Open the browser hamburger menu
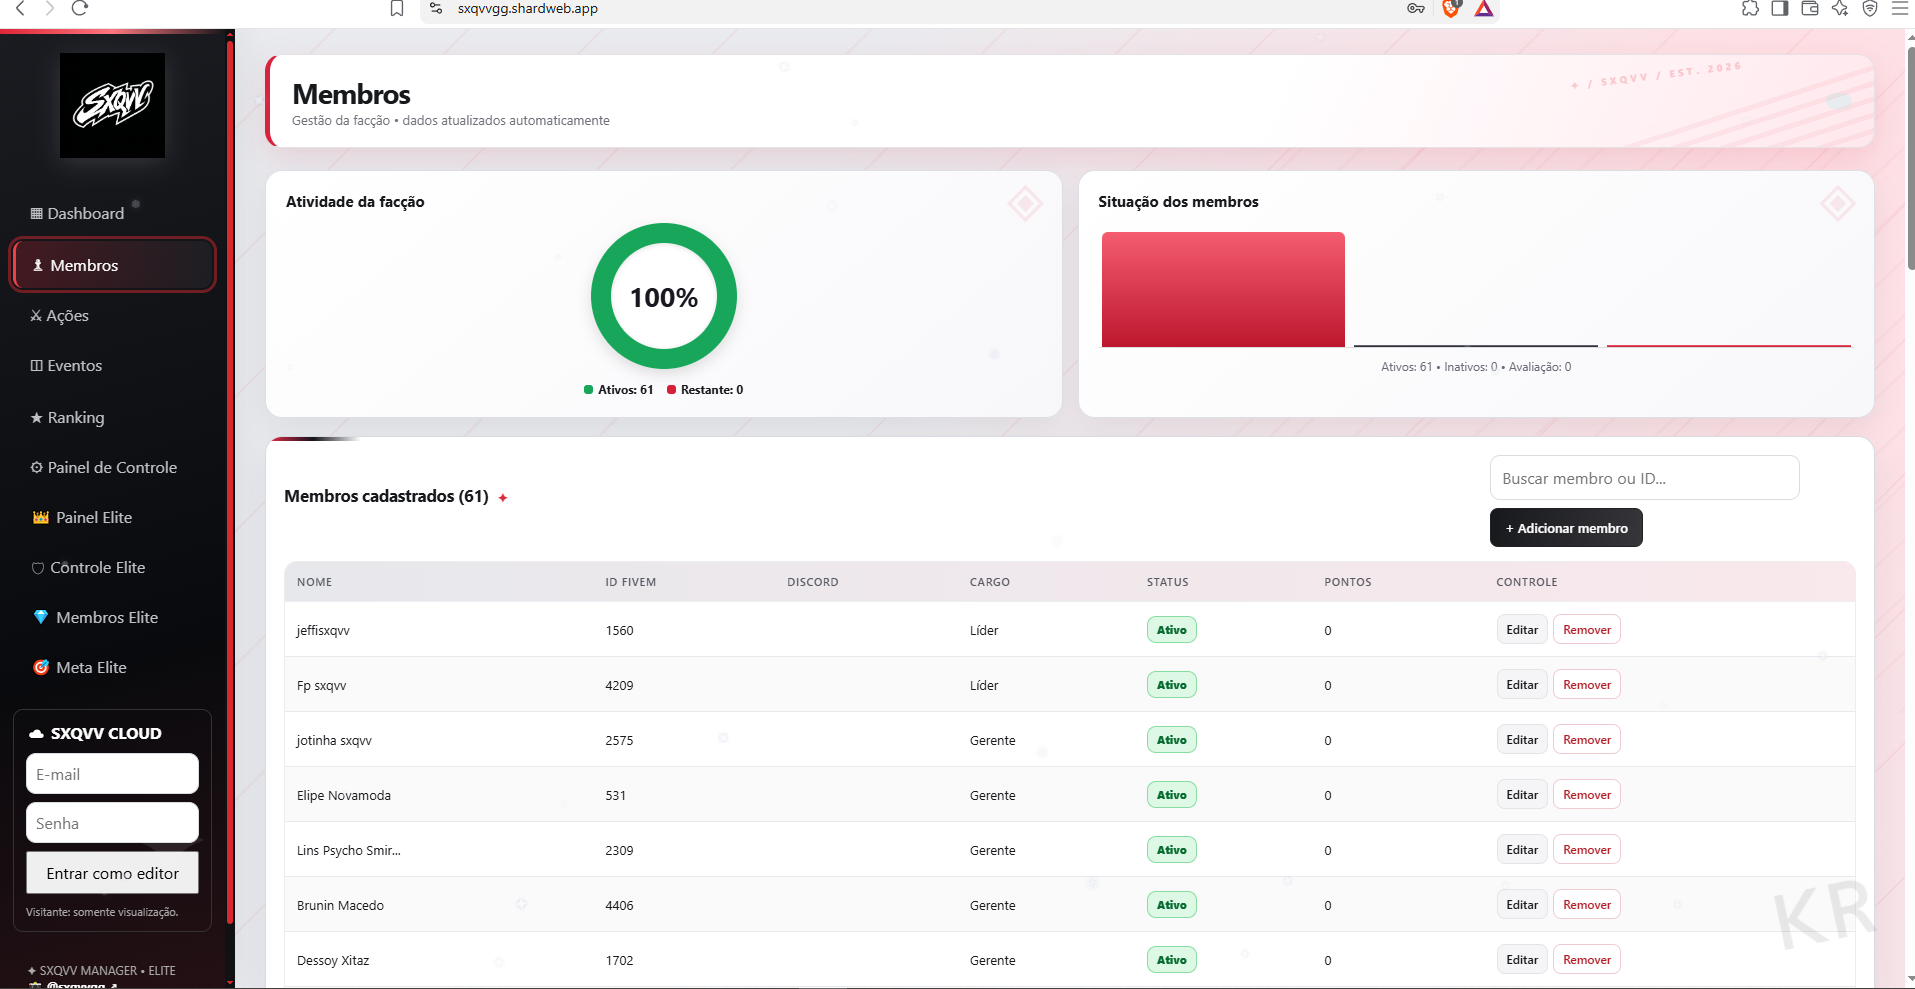The width and height of the screenshot is (1915, 989). (1900, 8)
